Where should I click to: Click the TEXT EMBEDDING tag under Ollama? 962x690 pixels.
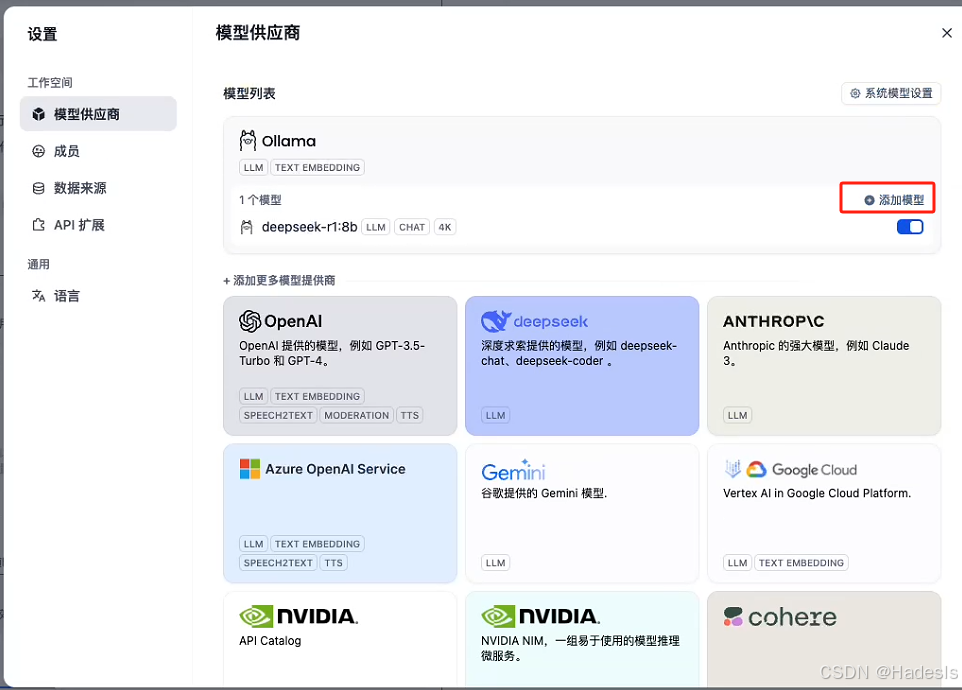[x=317, y=167]
